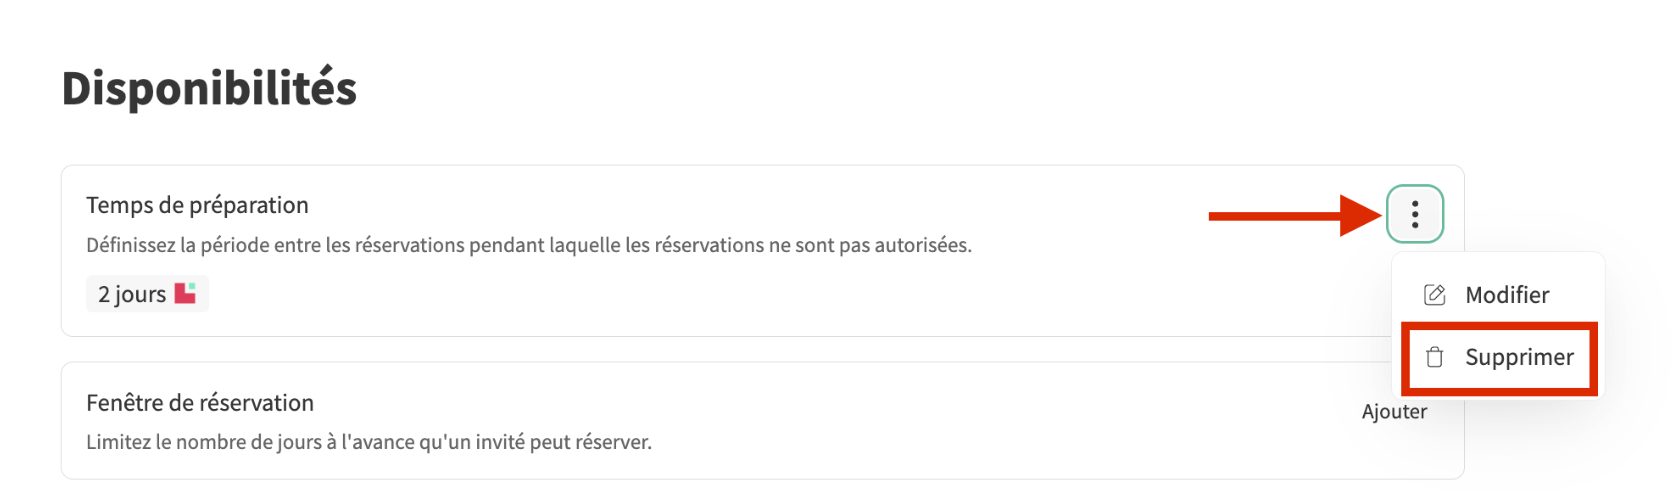The image size is (1678, 500).
Task: Select the Fenêtre de réservation title
Action: [200, 403]
